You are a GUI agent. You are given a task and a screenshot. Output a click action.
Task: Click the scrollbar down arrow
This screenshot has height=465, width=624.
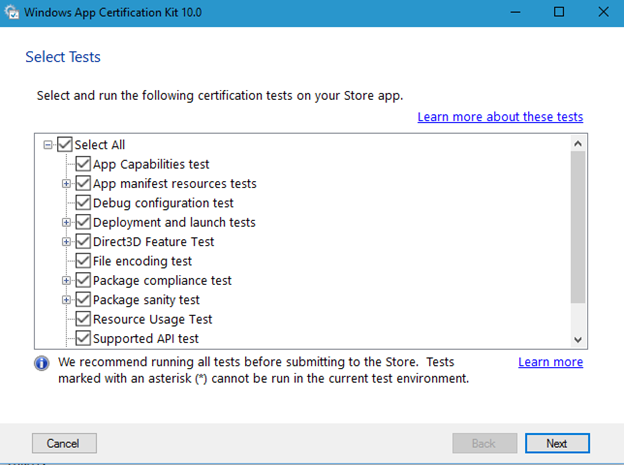pos(578,340)
